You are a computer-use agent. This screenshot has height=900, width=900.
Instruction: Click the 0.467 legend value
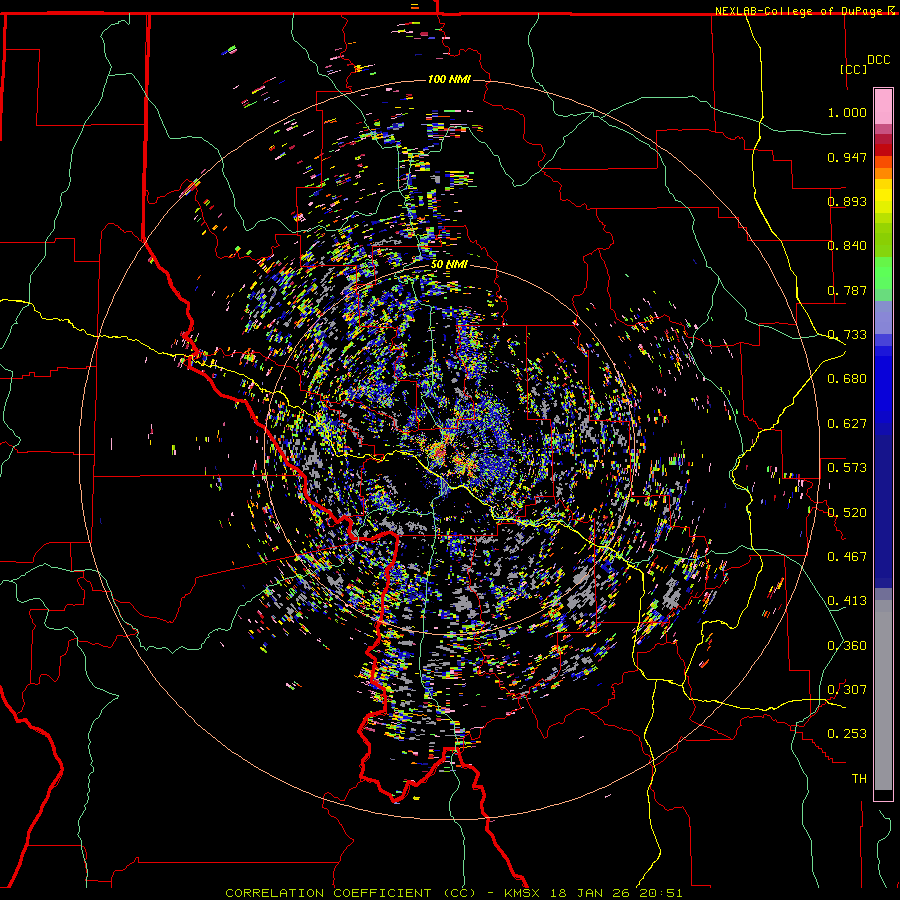click(847, 557)
